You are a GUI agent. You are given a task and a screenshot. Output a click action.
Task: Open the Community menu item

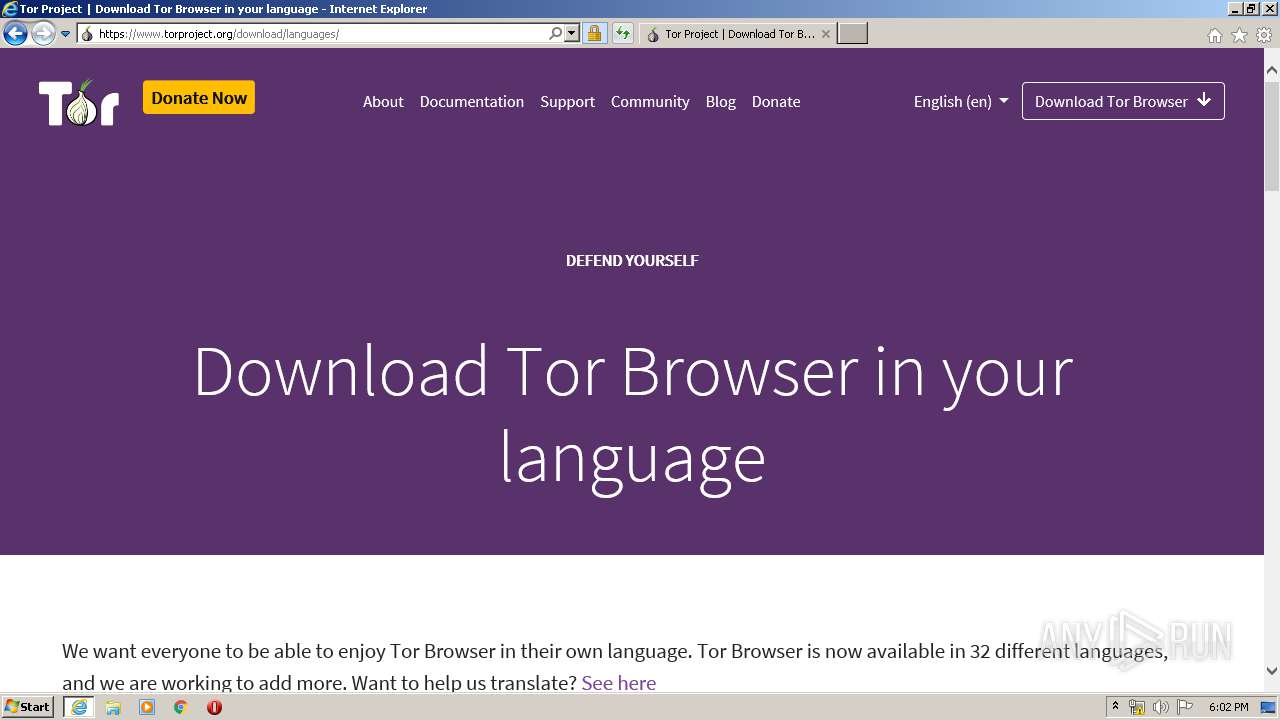click(x=650, y=101)
